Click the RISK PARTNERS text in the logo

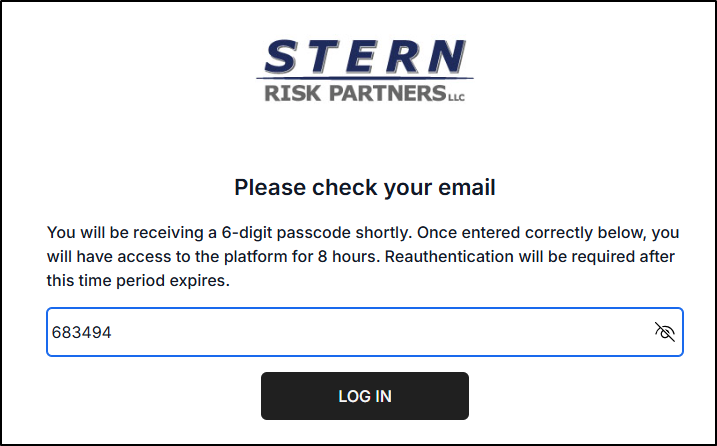(355, 93)
